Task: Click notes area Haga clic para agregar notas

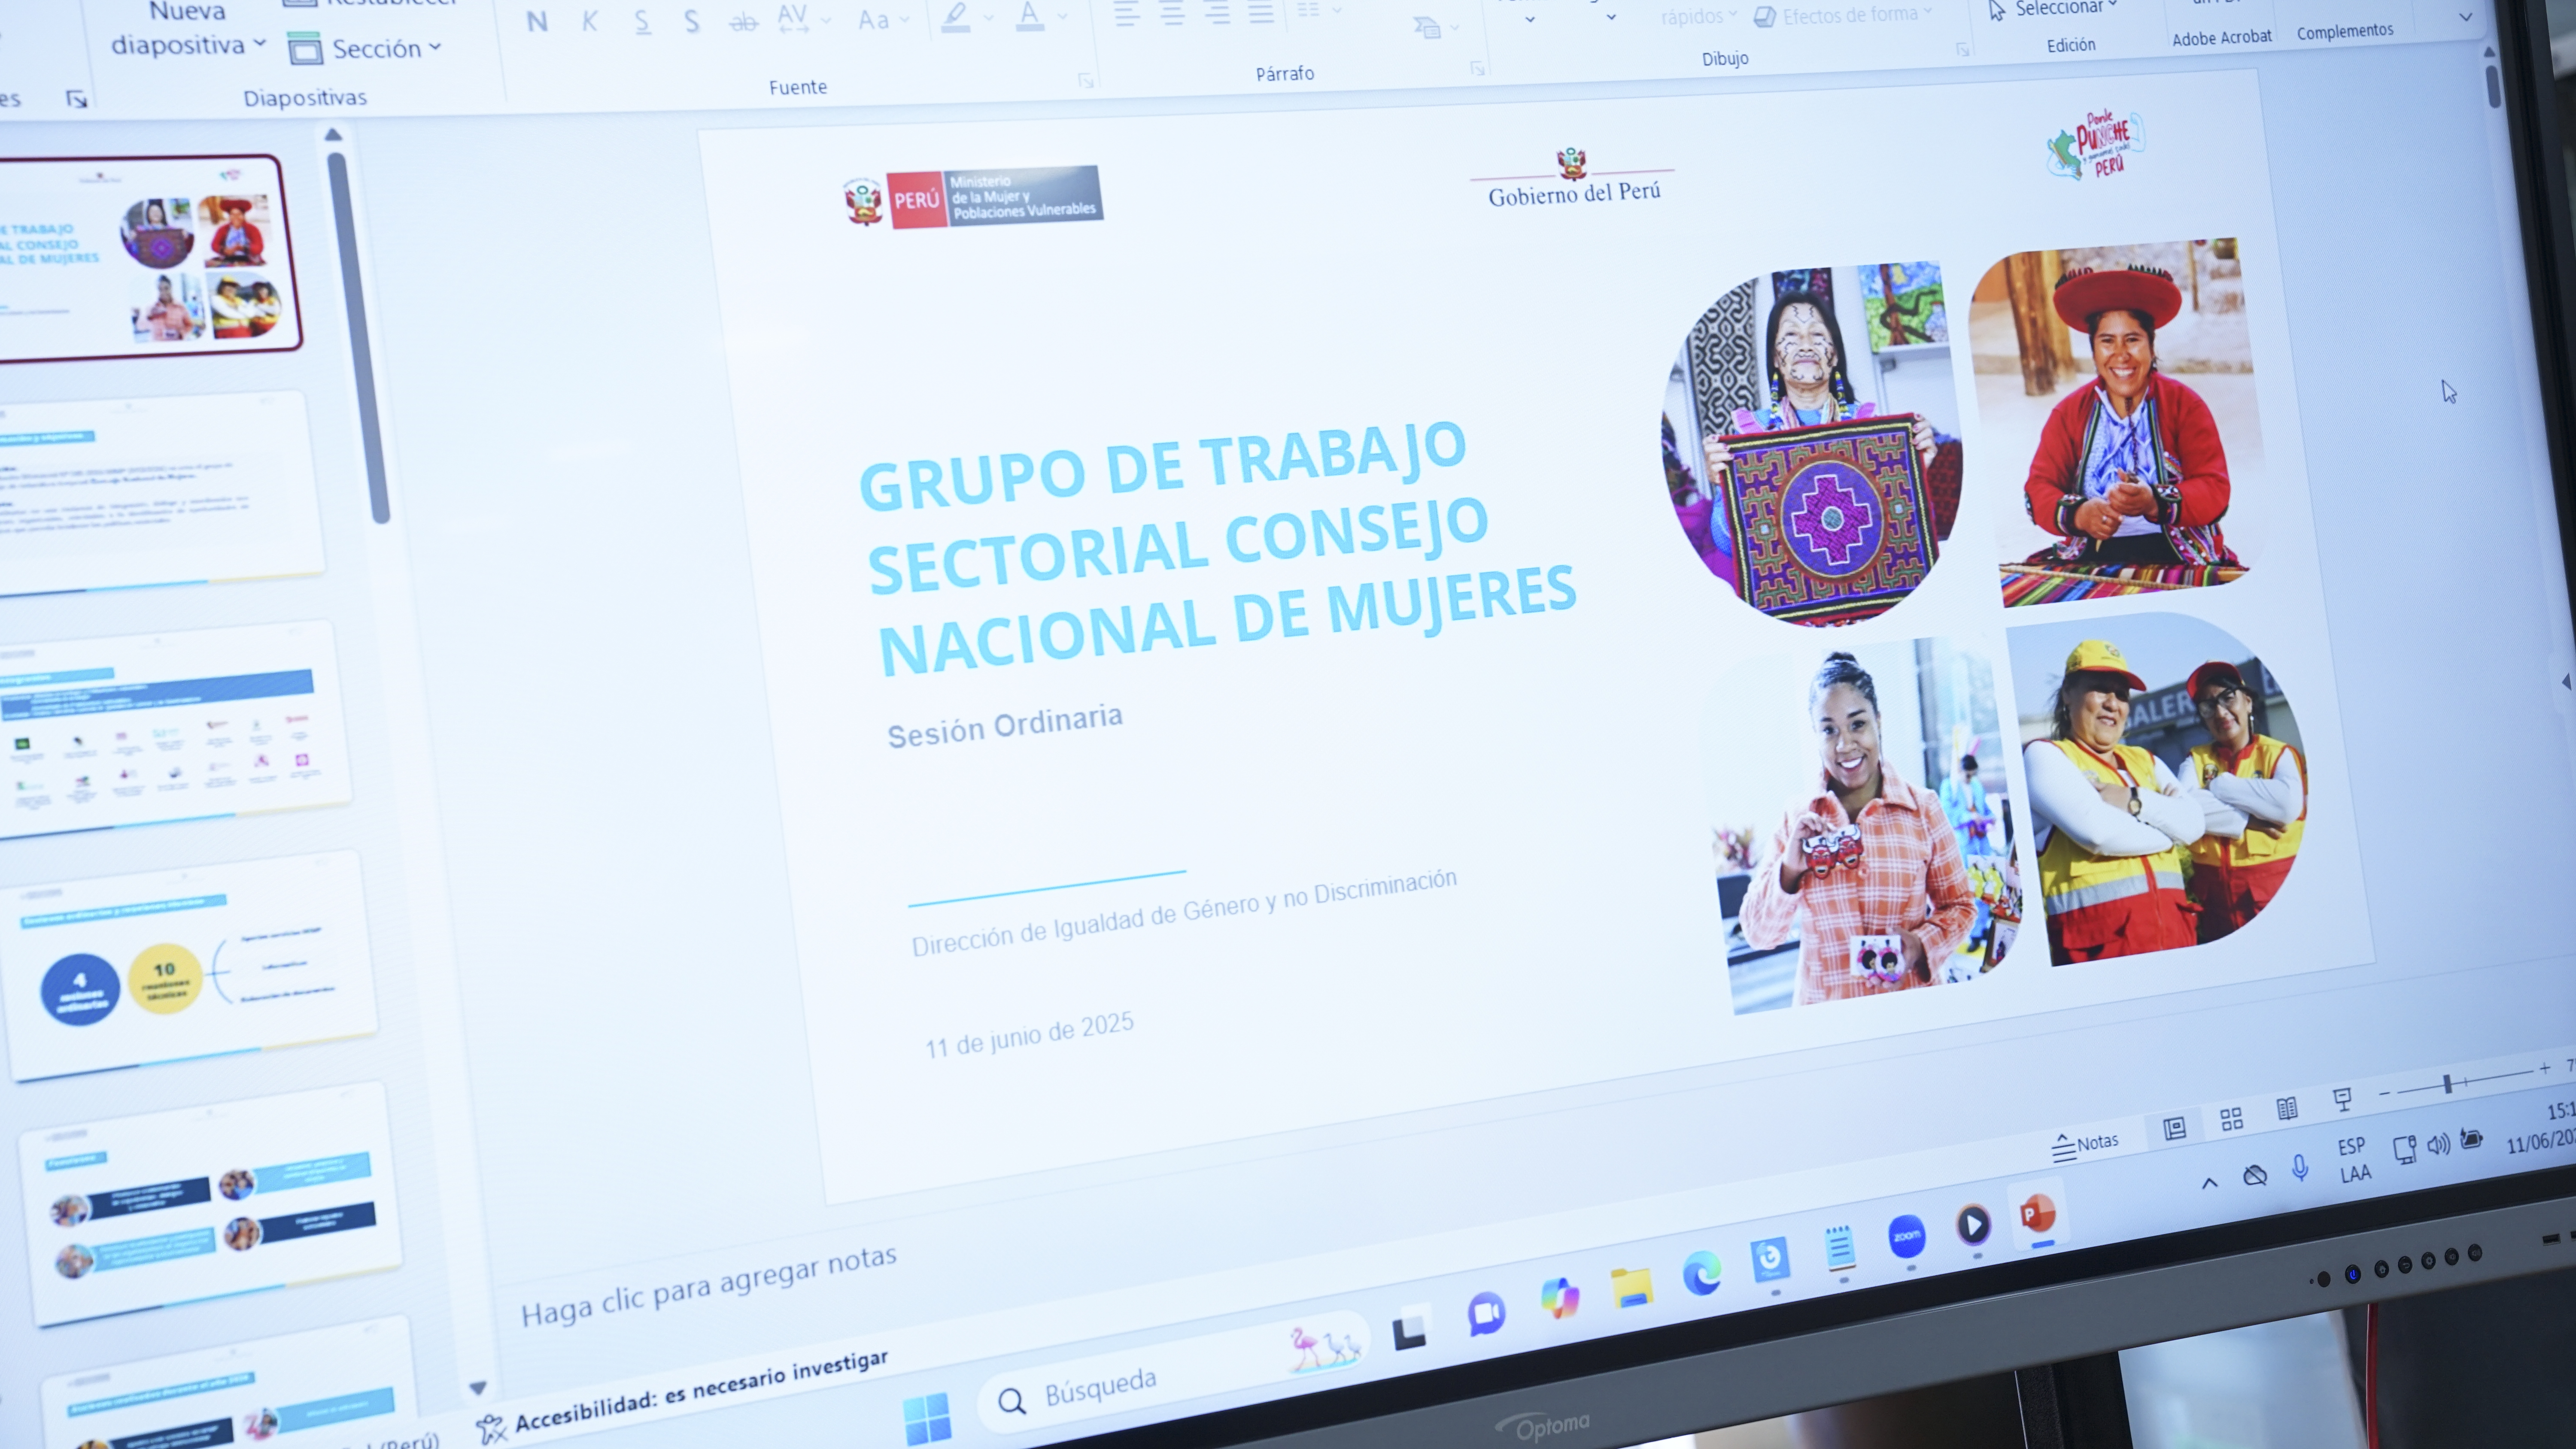Action: (708, 1286)
